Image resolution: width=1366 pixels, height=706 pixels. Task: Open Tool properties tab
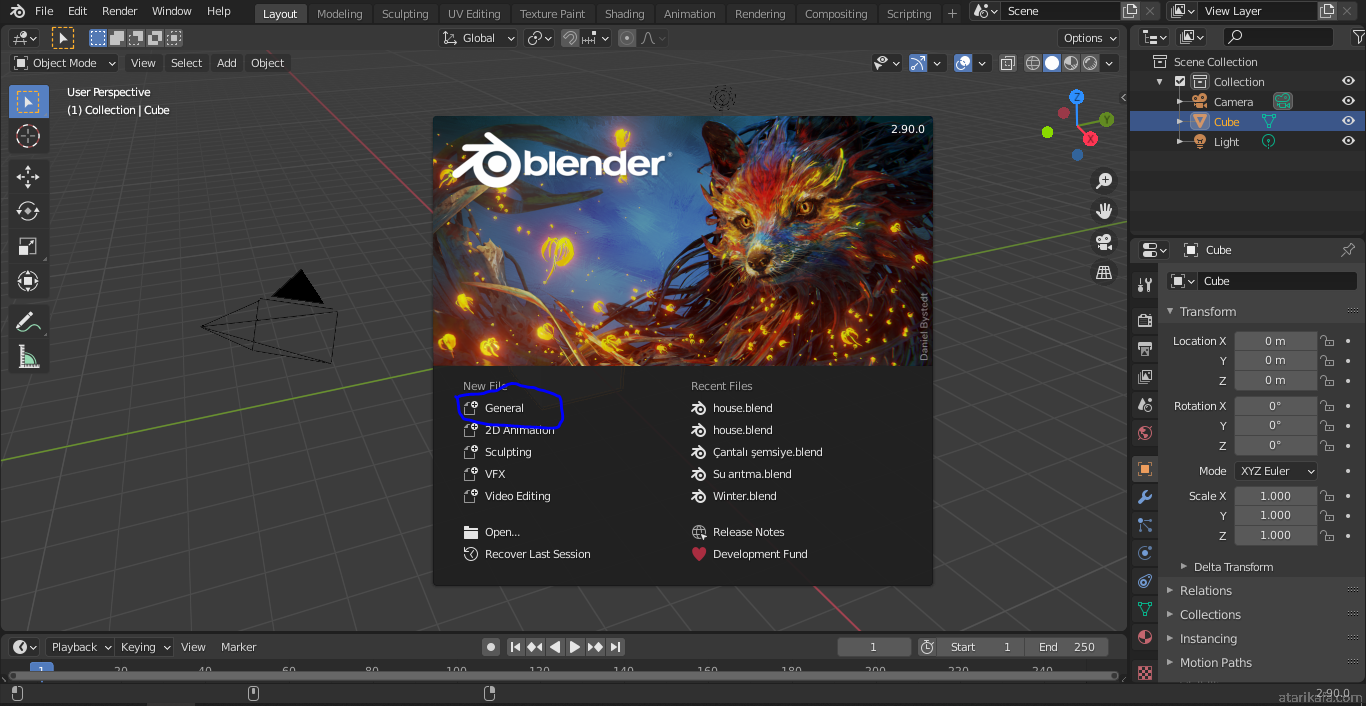click(x=1145, y=285)
